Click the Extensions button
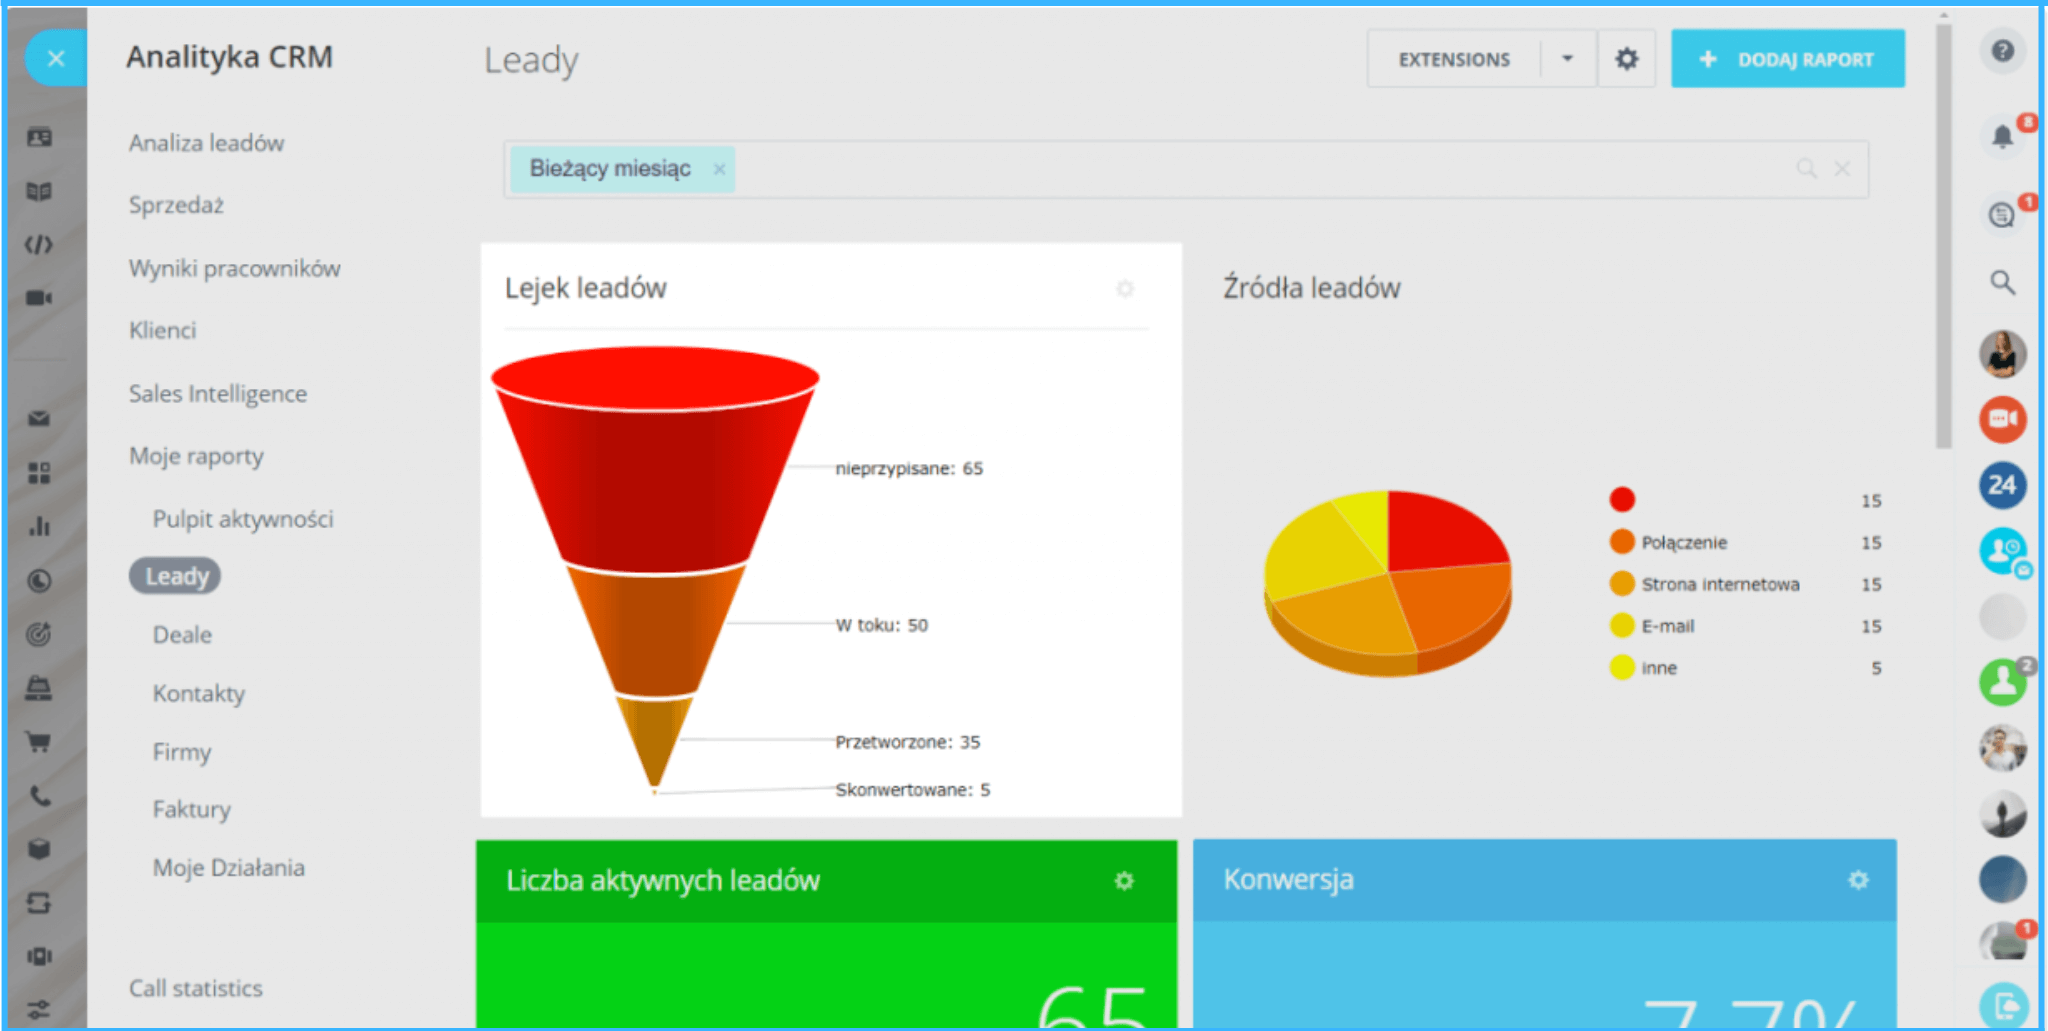This screenshot has width=2048, height=1031. (x=1454, y=59)
